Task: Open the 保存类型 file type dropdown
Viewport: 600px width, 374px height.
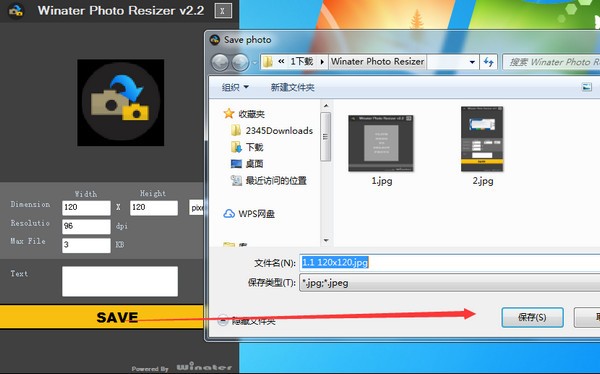Action: (x=450, y=283)
